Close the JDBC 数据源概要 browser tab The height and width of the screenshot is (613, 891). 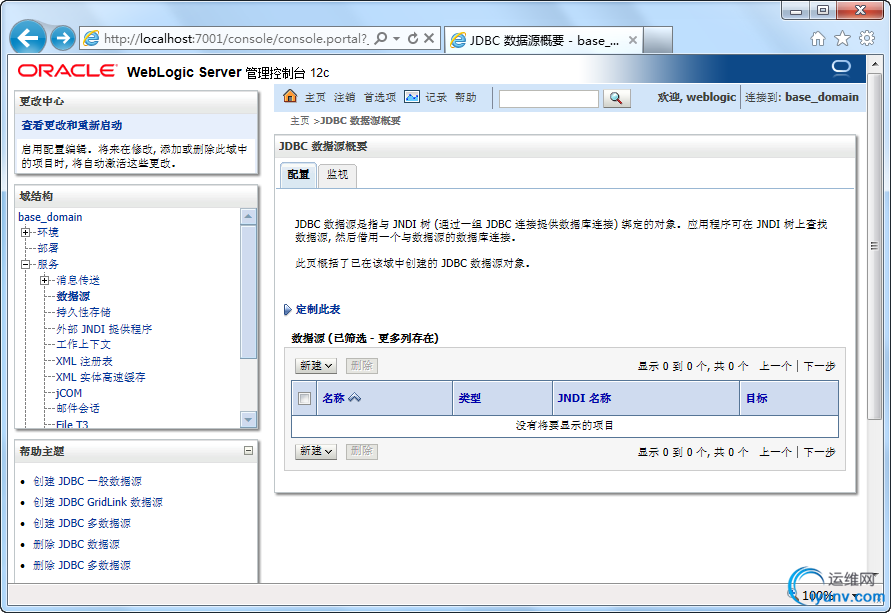click(632, 40)
